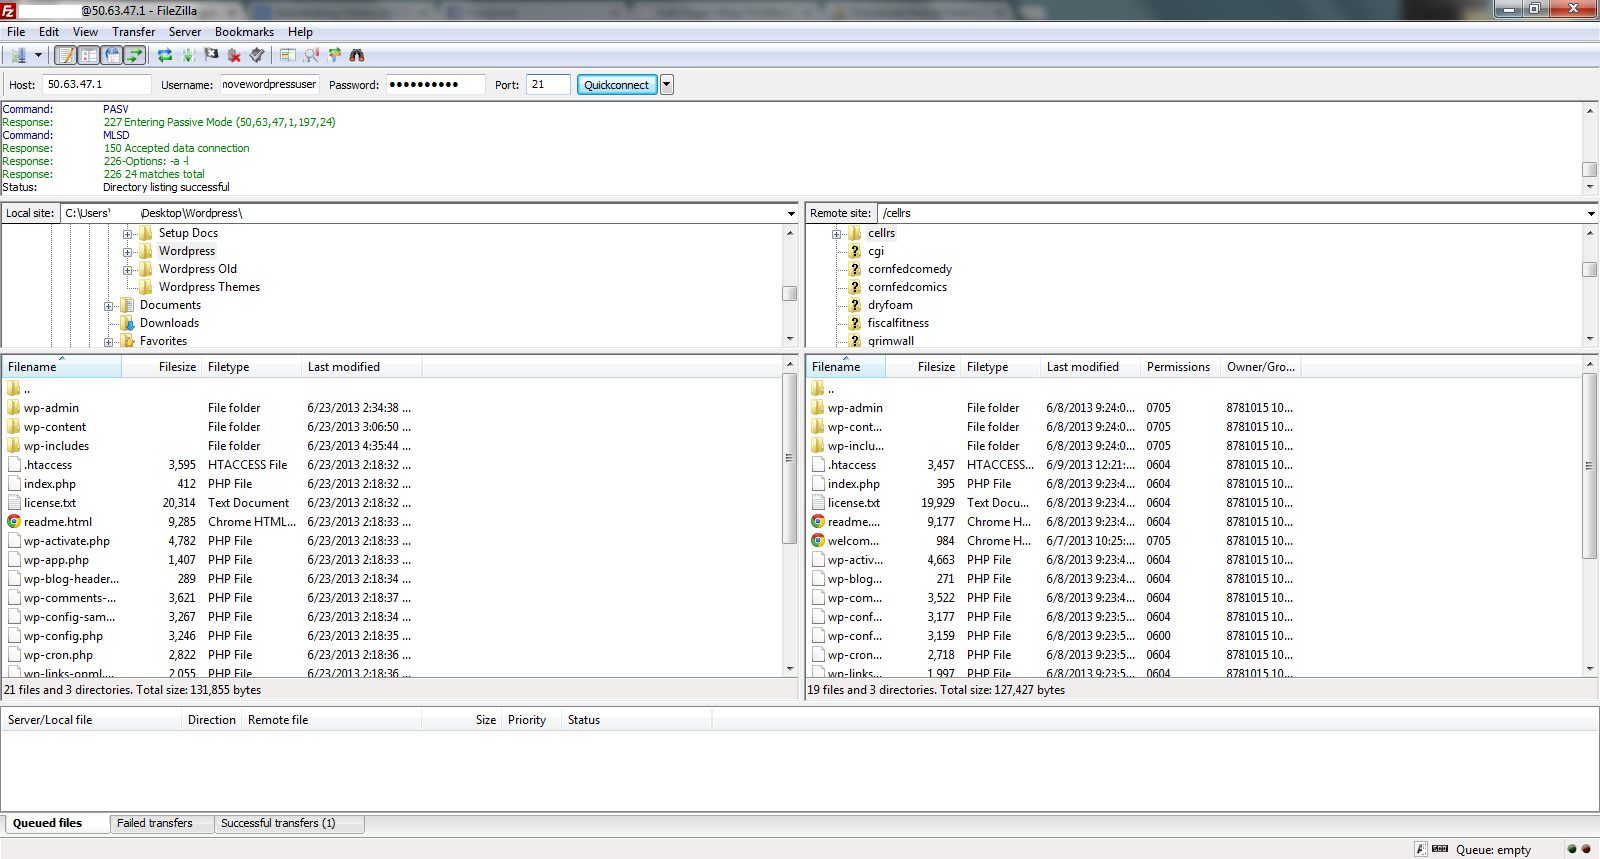Select dryfoam in remote tree

pos(890,305)
